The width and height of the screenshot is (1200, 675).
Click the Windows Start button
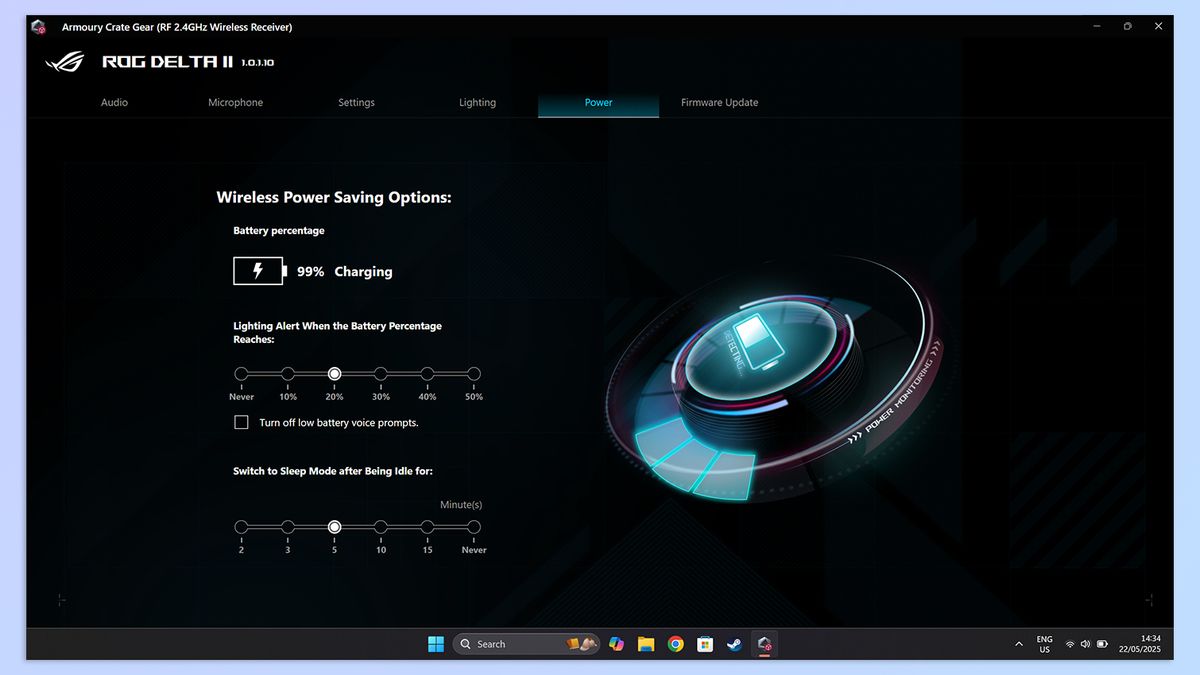(x=435, y=644)
